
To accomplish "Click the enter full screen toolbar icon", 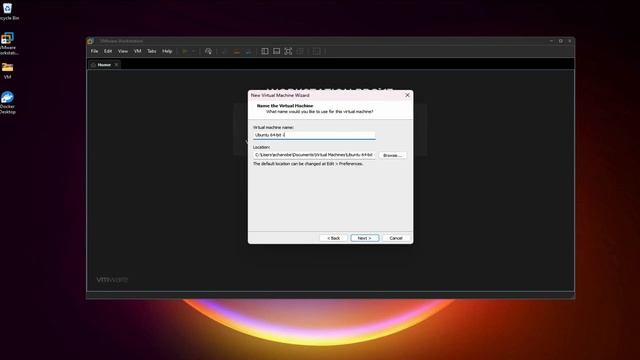I will pos(288,51).
